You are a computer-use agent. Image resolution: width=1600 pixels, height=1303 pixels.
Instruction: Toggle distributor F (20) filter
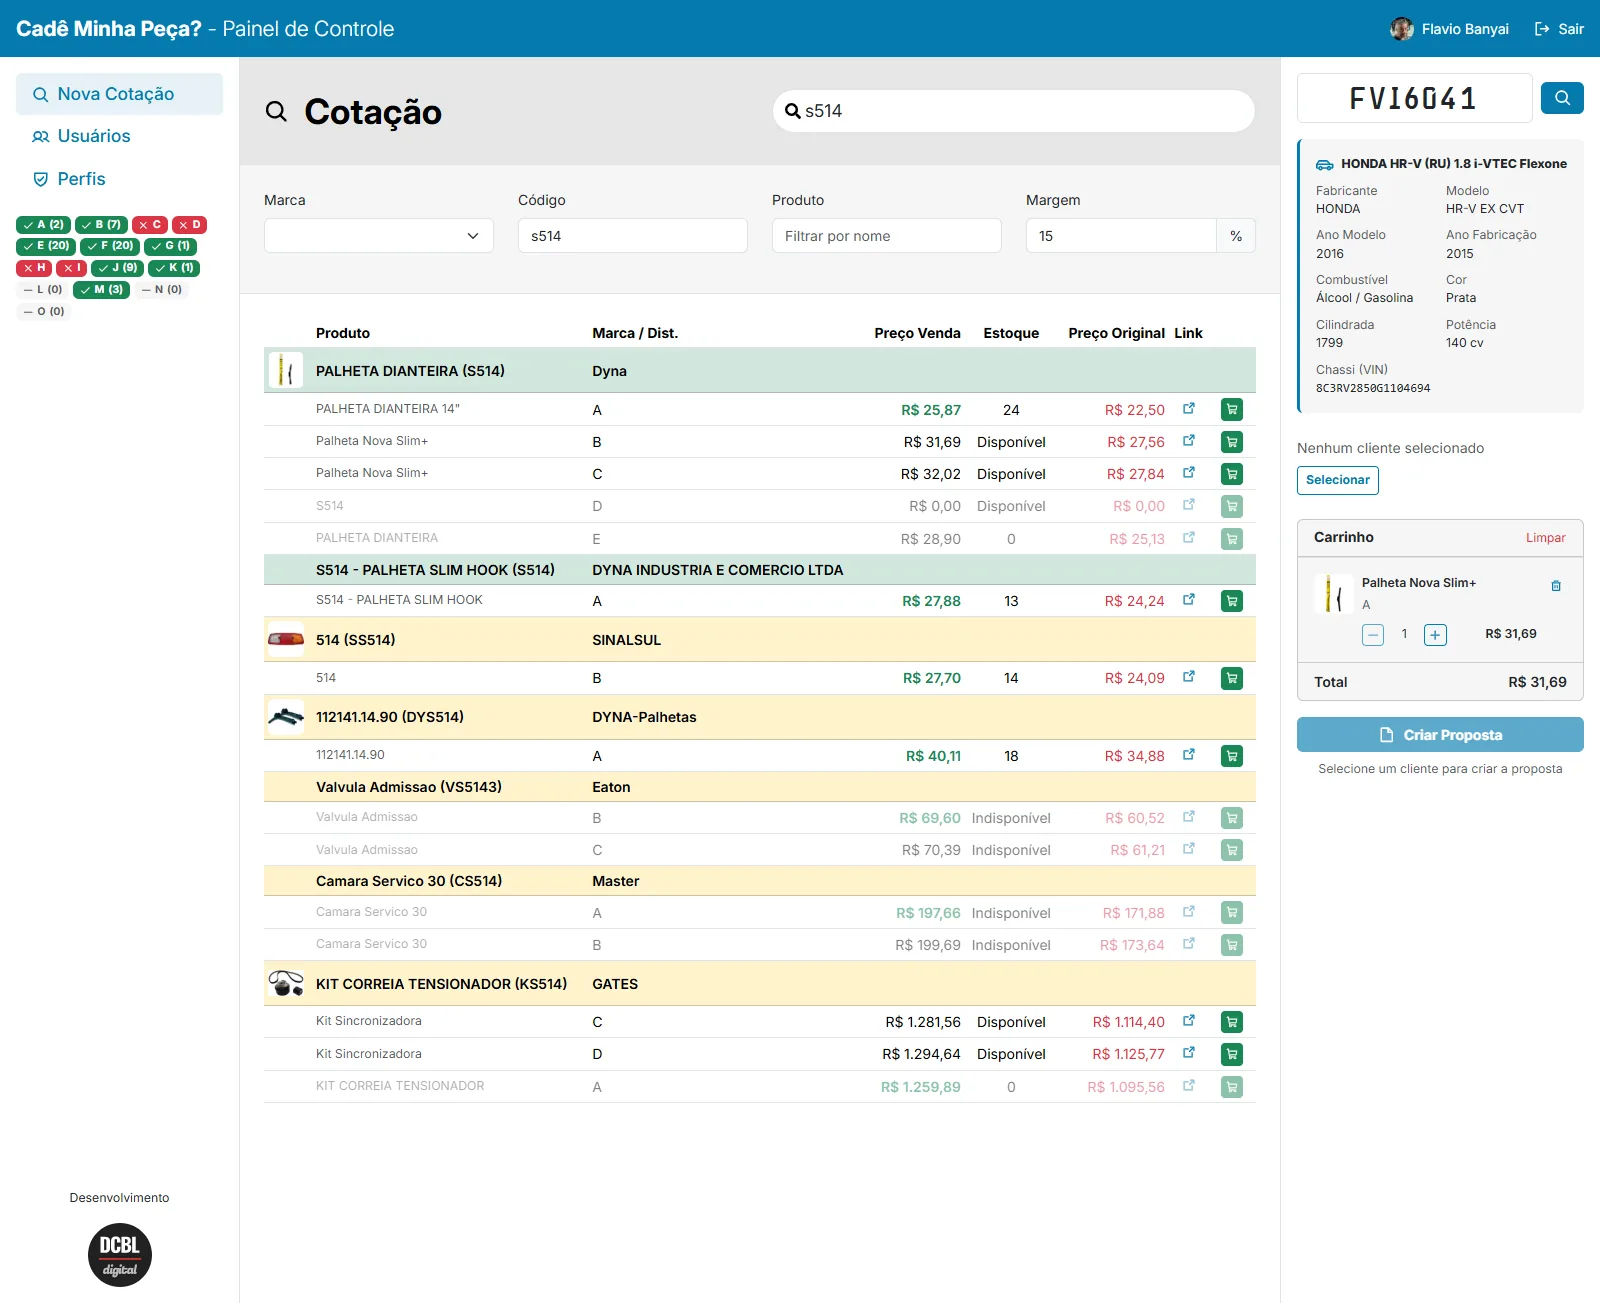pos(110,246)
